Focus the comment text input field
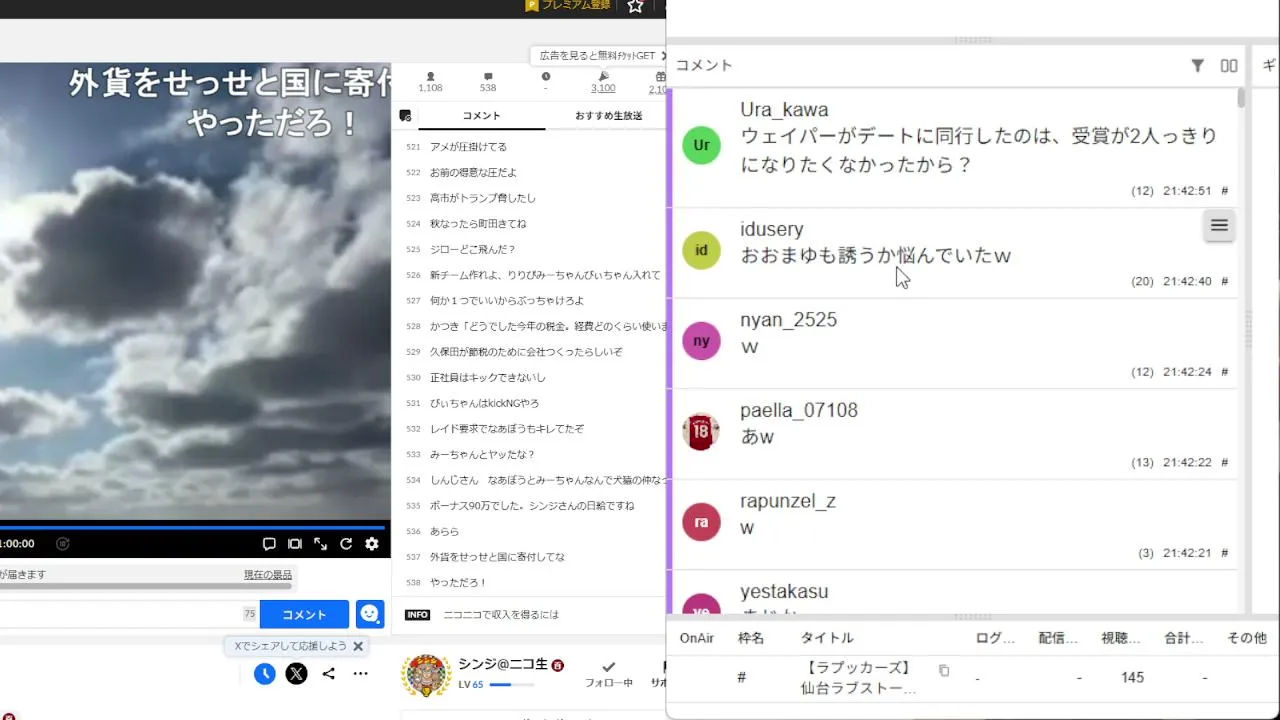The height and width of the screenshot is (720, 1280). [120, 614]
